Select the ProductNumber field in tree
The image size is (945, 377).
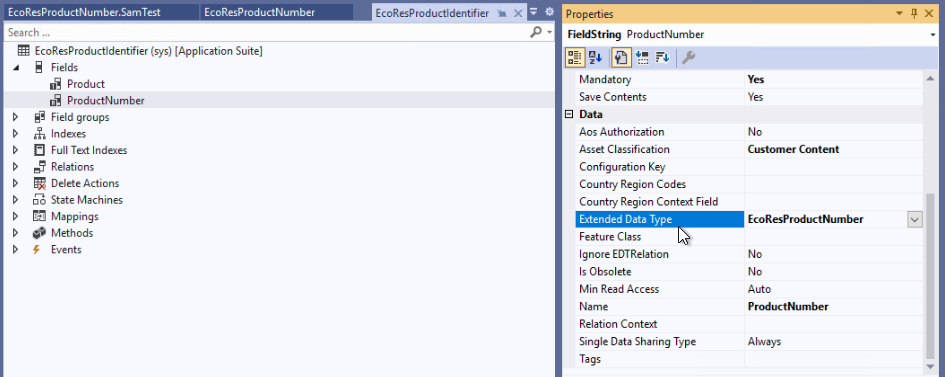[x=105, y=101]
